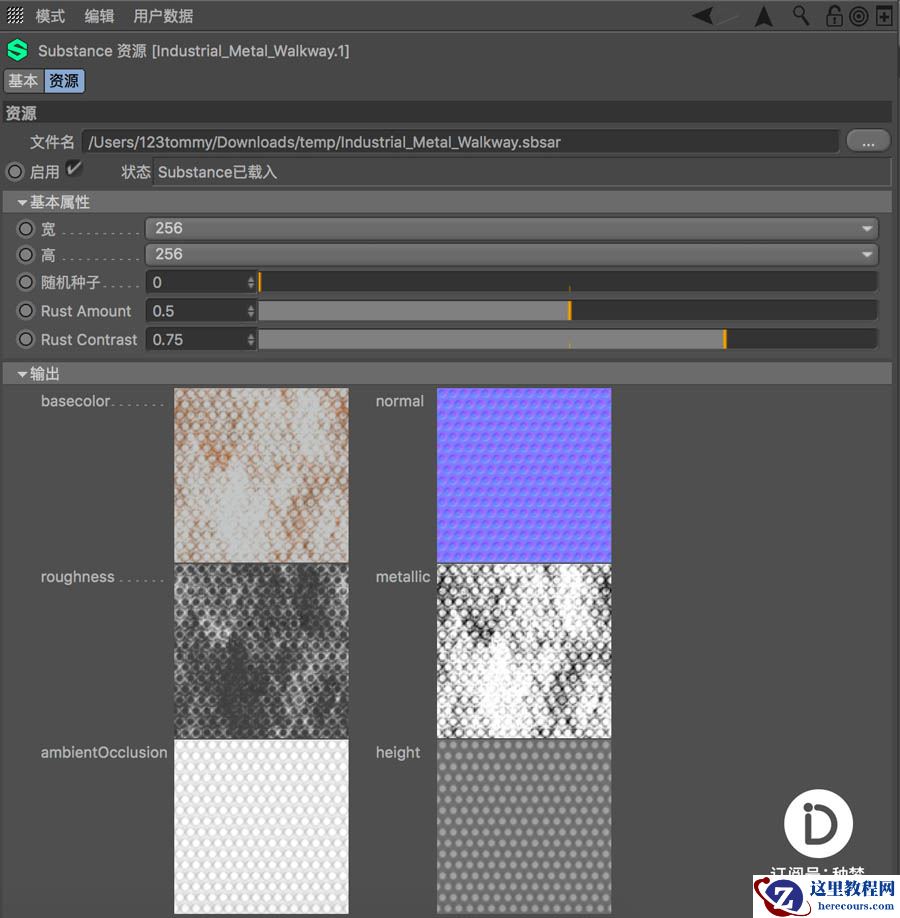Viewport: 900px width, 918px height.
Task: Click the new attribute manager plus icon
Action: coord(884,16)
